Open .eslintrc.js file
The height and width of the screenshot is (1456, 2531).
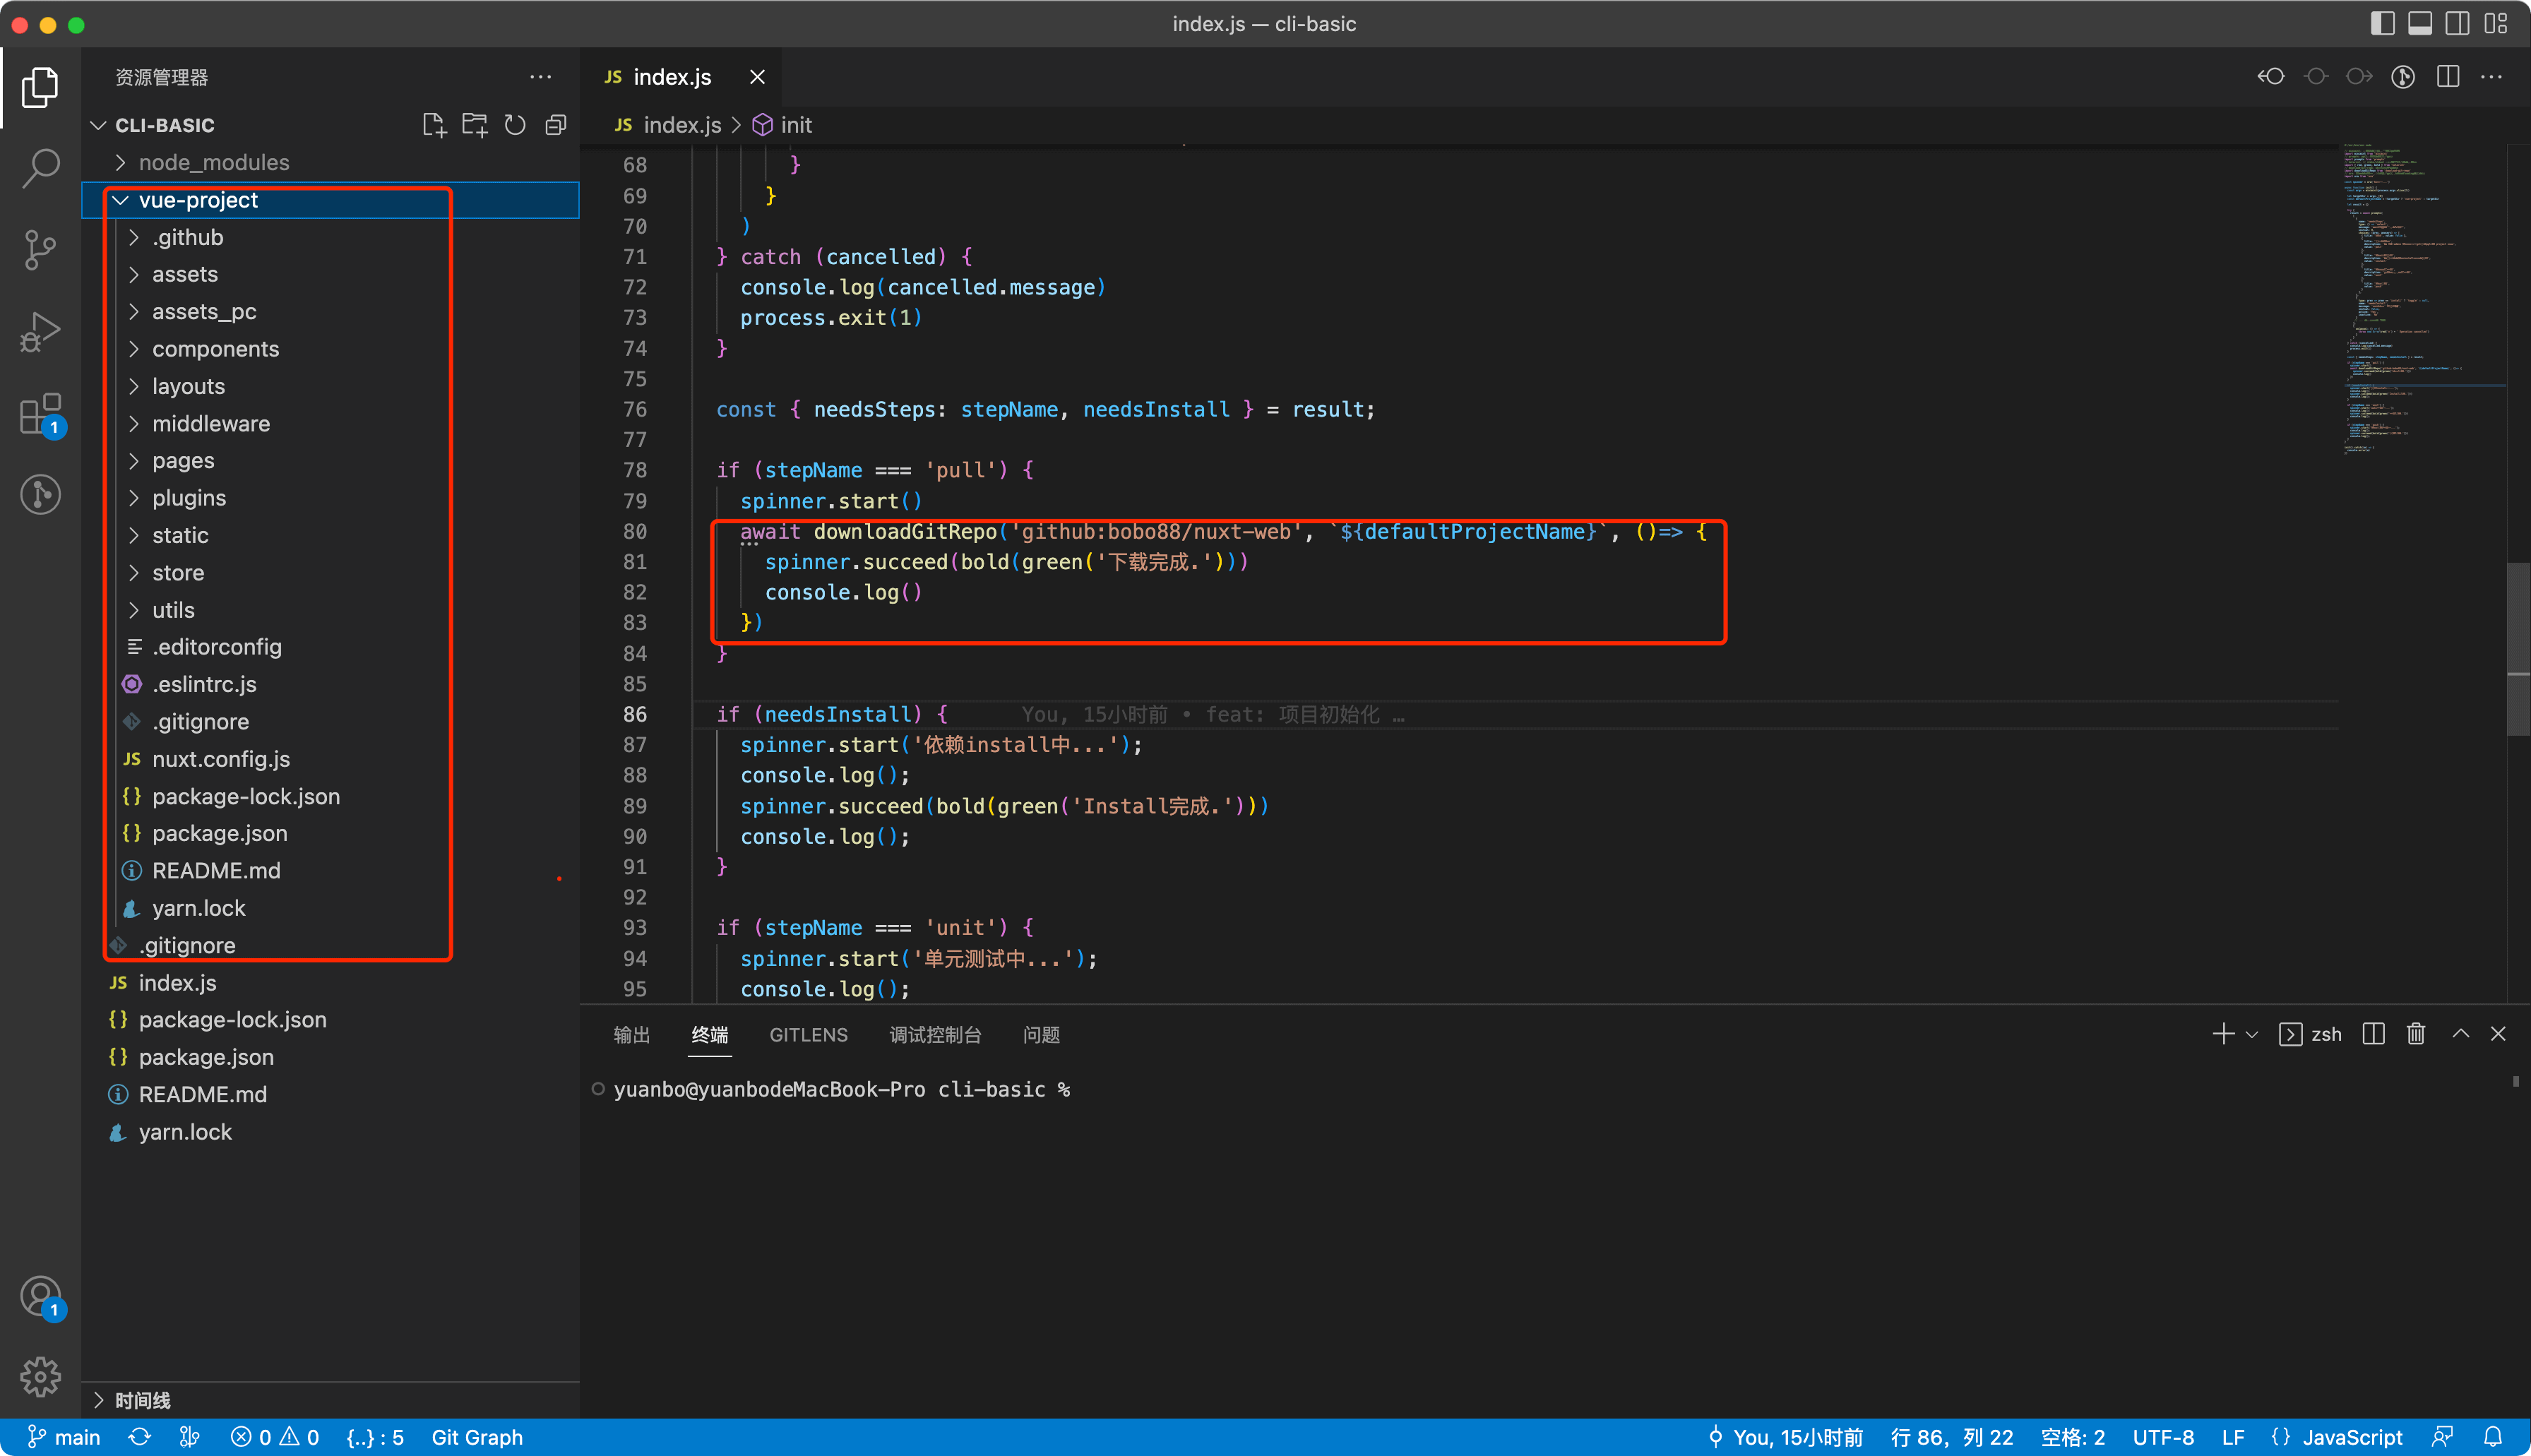pos(330,684)
